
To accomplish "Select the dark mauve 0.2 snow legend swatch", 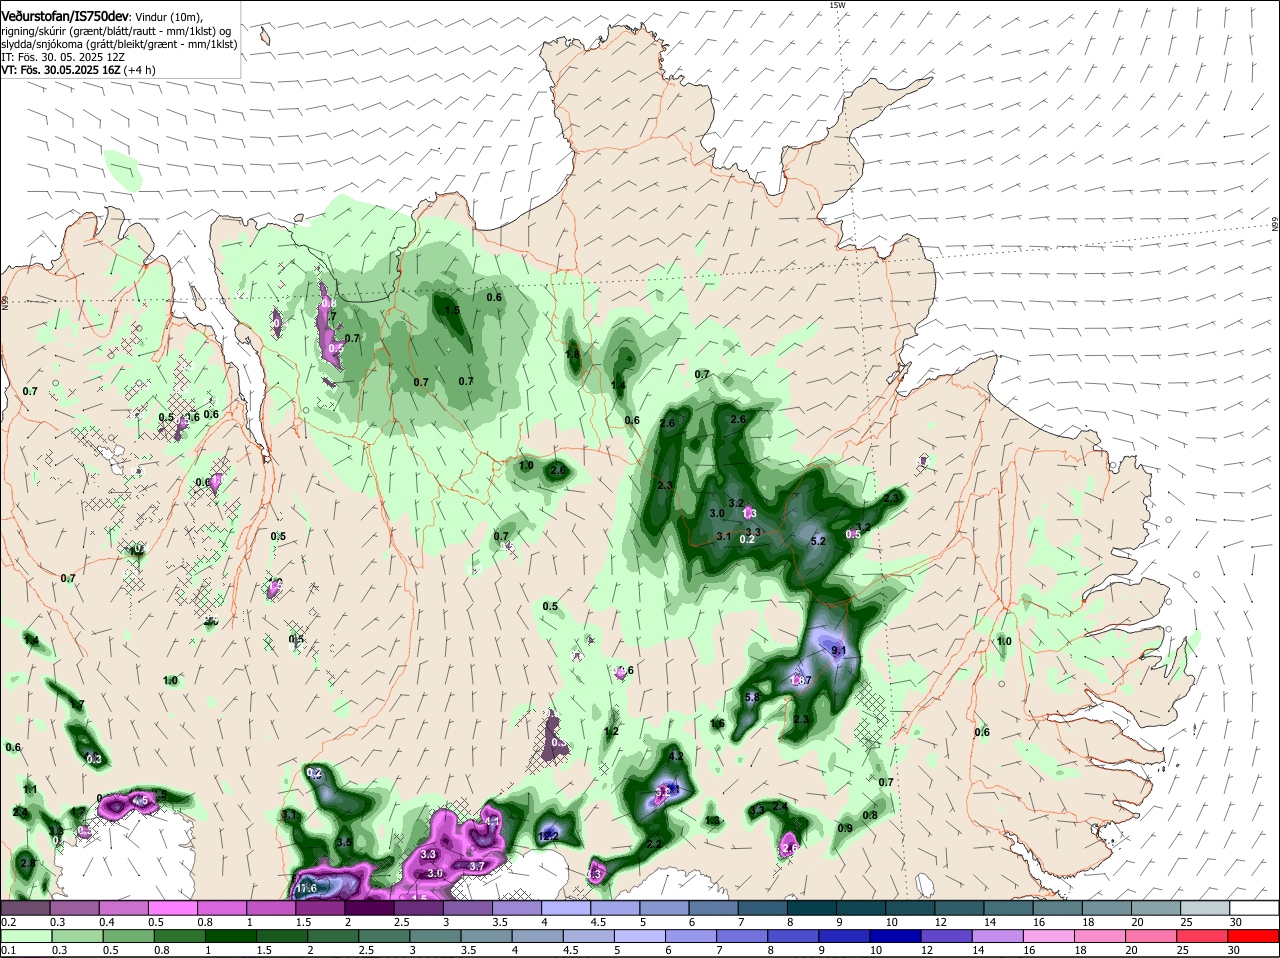I will coord(24,907).
